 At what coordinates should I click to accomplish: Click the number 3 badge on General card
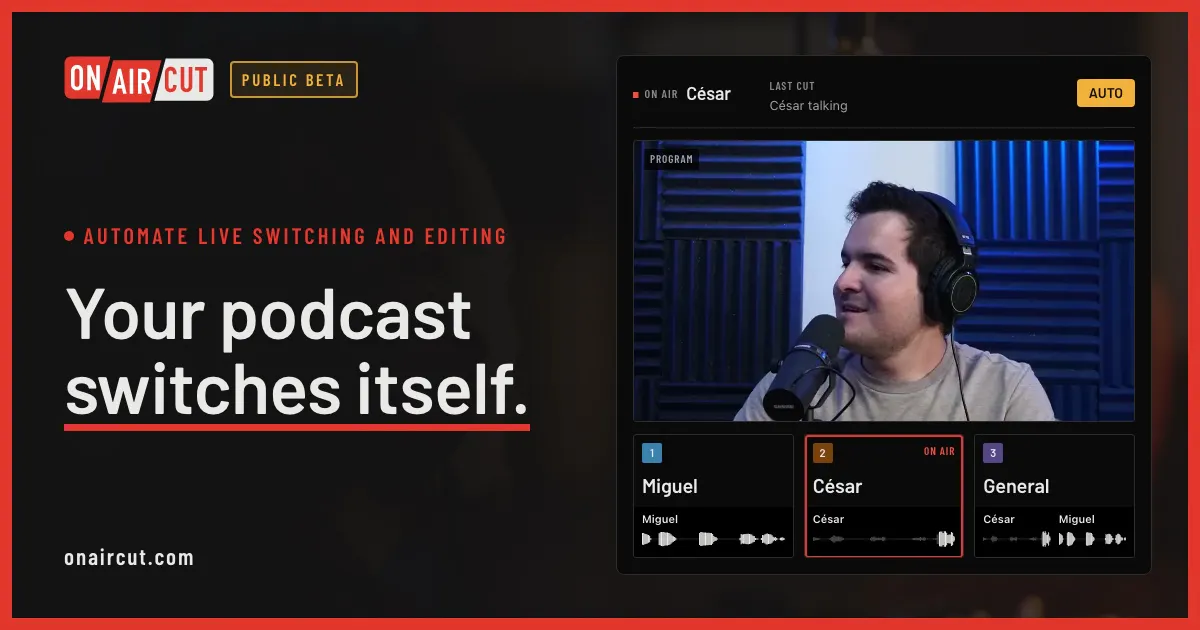(993, 453)
